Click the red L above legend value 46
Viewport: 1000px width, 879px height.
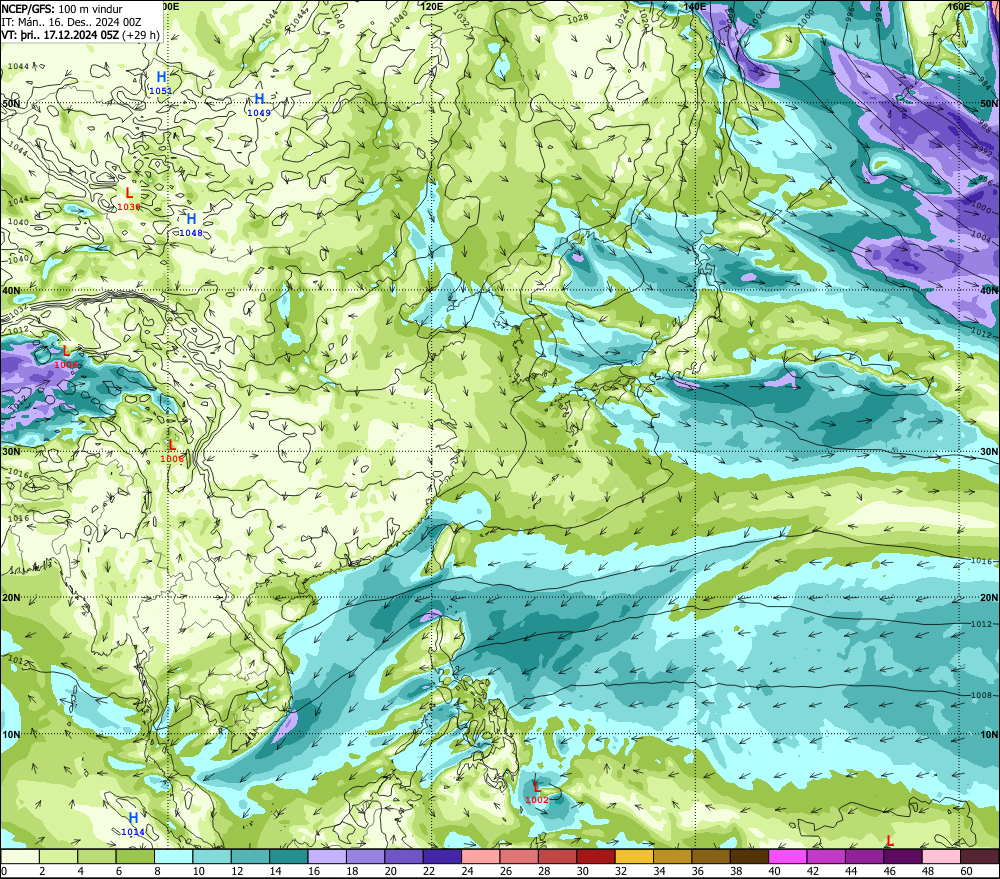(890, 841)
